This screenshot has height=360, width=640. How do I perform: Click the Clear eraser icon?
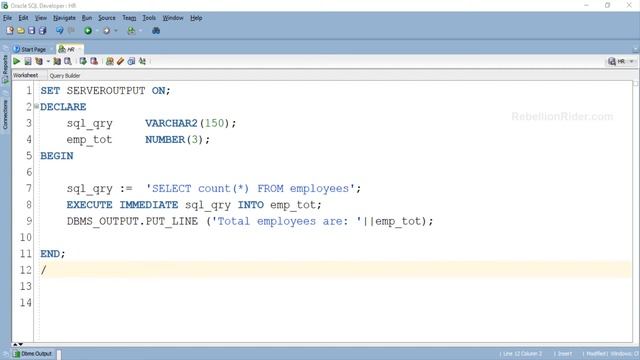click(120, 61)
